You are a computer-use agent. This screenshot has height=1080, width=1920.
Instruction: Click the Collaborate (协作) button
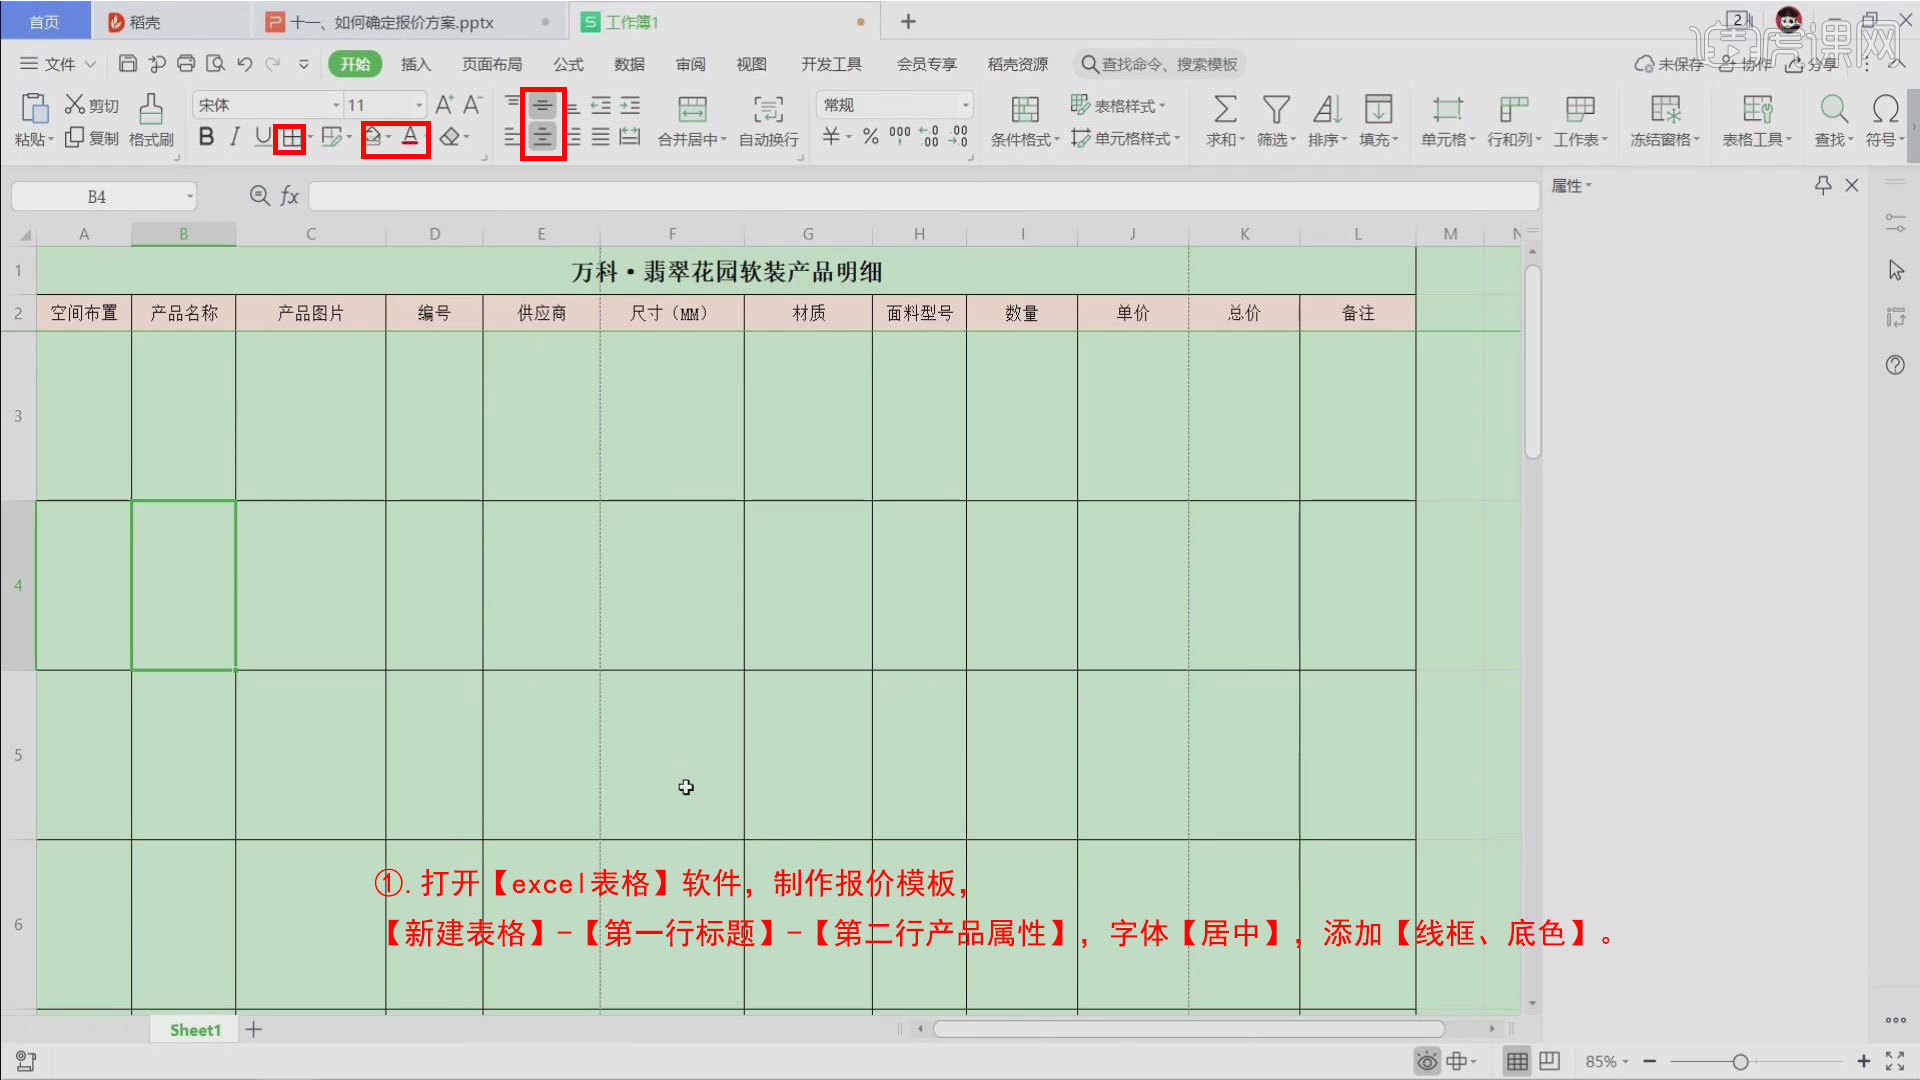1745,64
